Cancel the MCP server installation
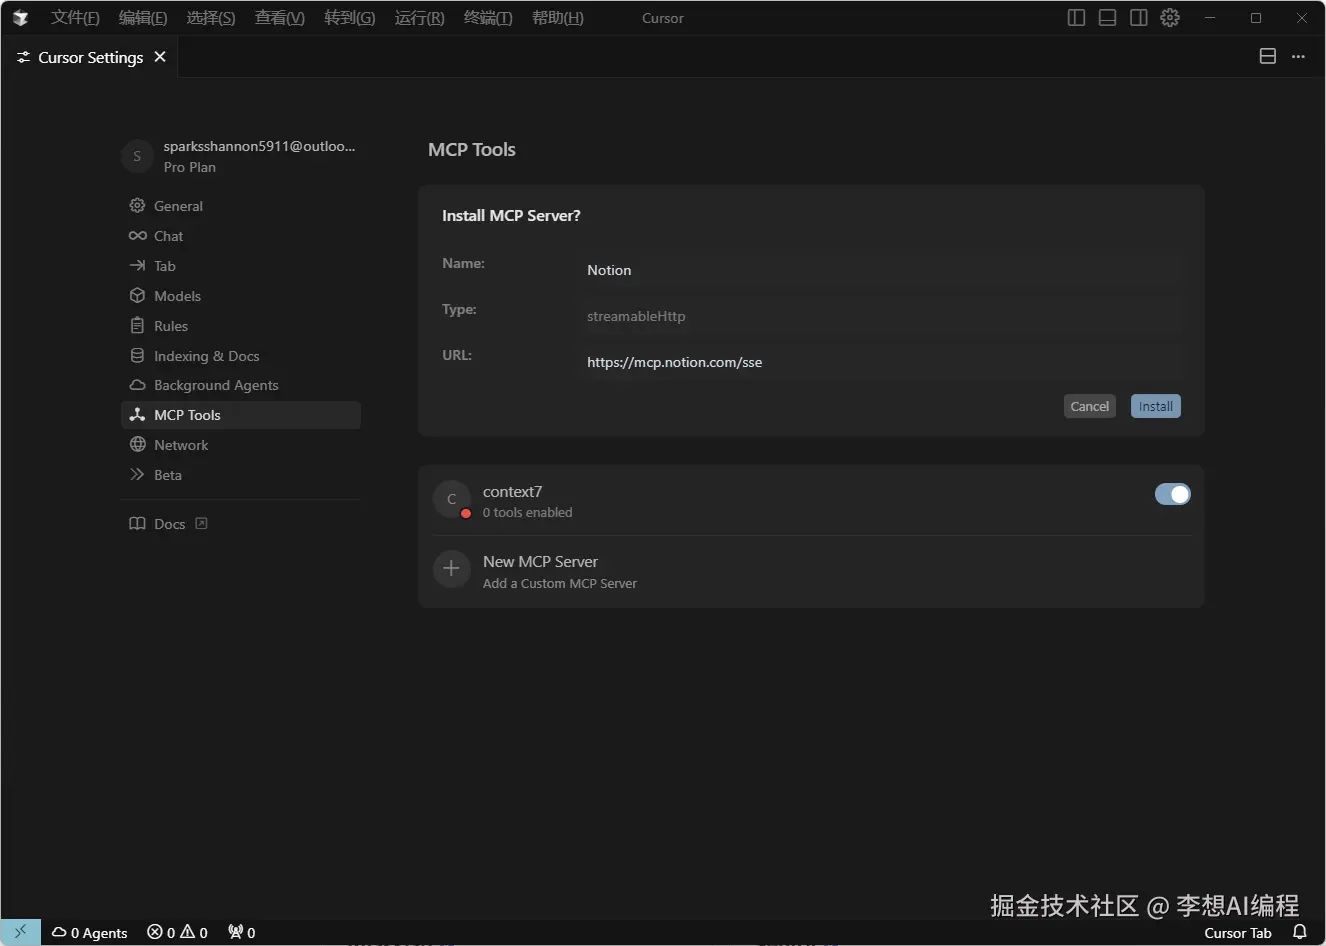Image resolution: width=1326 pixels, height=946 pixels. [x=1089, y=406]
